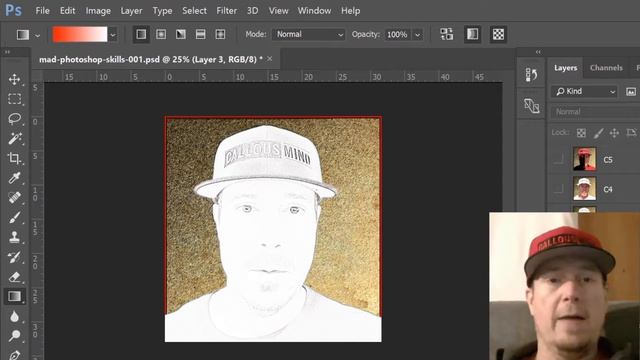The height and width of the screenshot is (360, 640).
Task: Select the Eraser tool
Action: coord(15,277)
